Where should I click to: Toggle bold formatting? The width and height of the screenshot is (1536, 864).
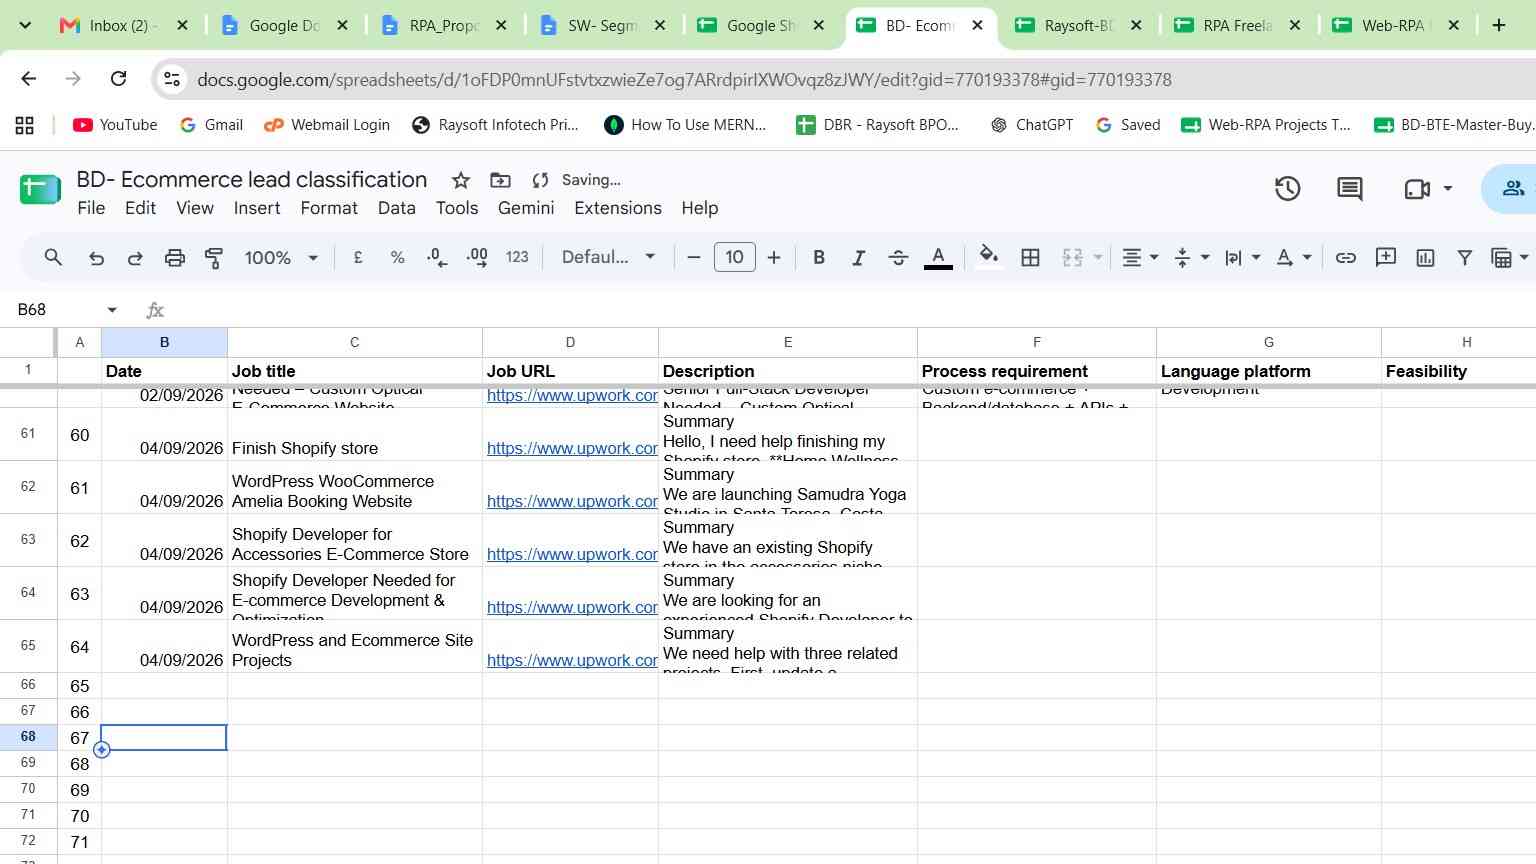(819, 258)
